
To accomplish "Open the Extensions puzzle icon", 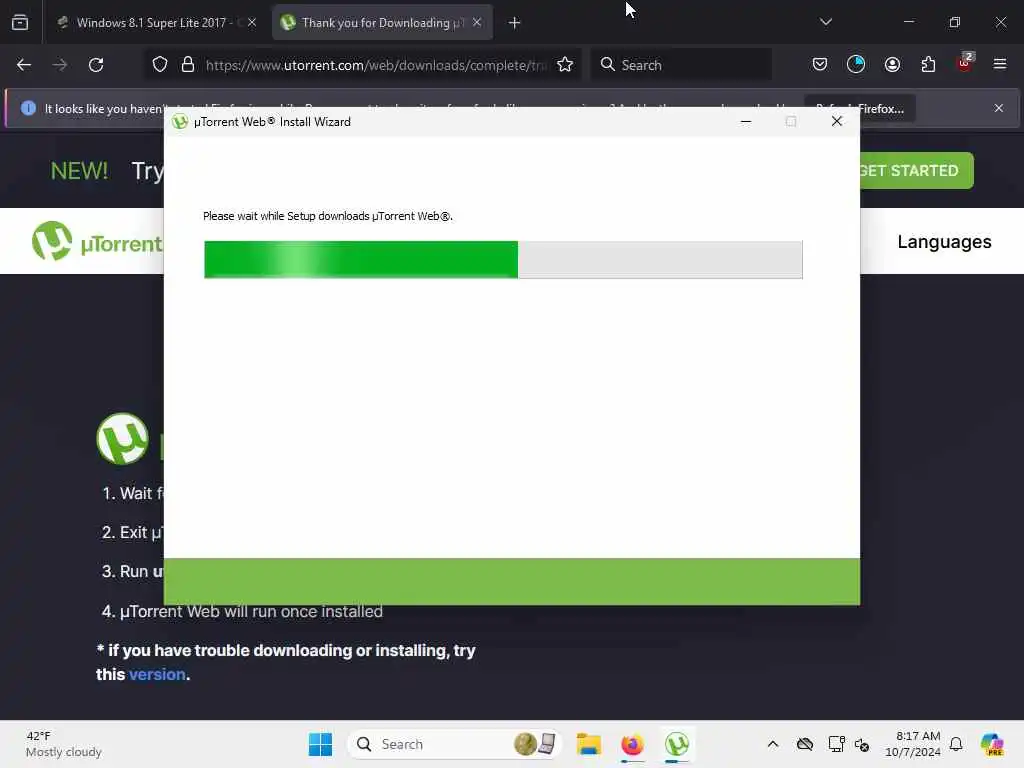I will pos(928,65).
